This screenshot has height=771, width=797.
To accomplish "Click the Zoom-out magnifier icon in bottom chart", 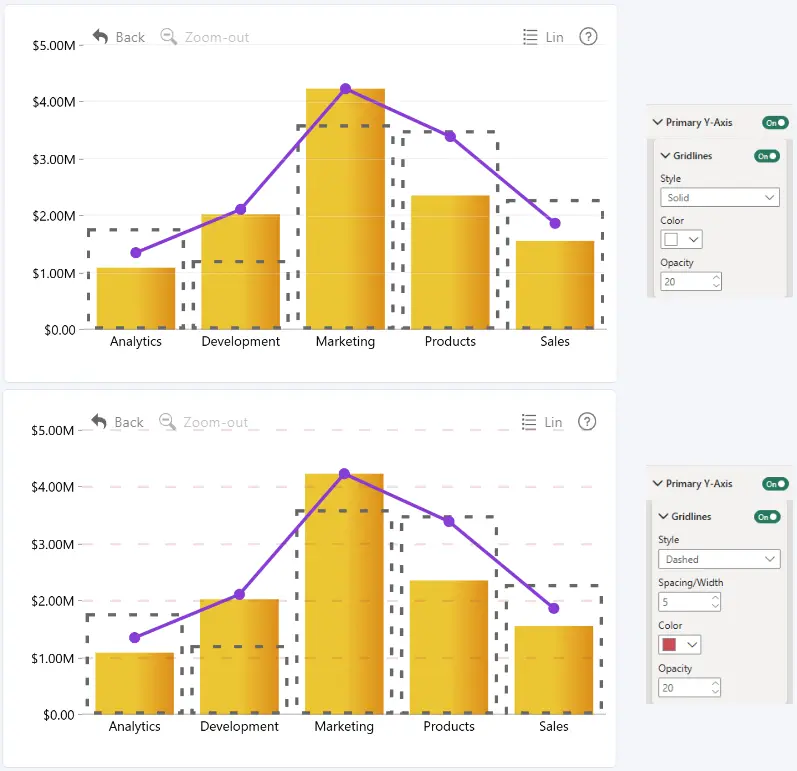I will [x=167, y=422].
